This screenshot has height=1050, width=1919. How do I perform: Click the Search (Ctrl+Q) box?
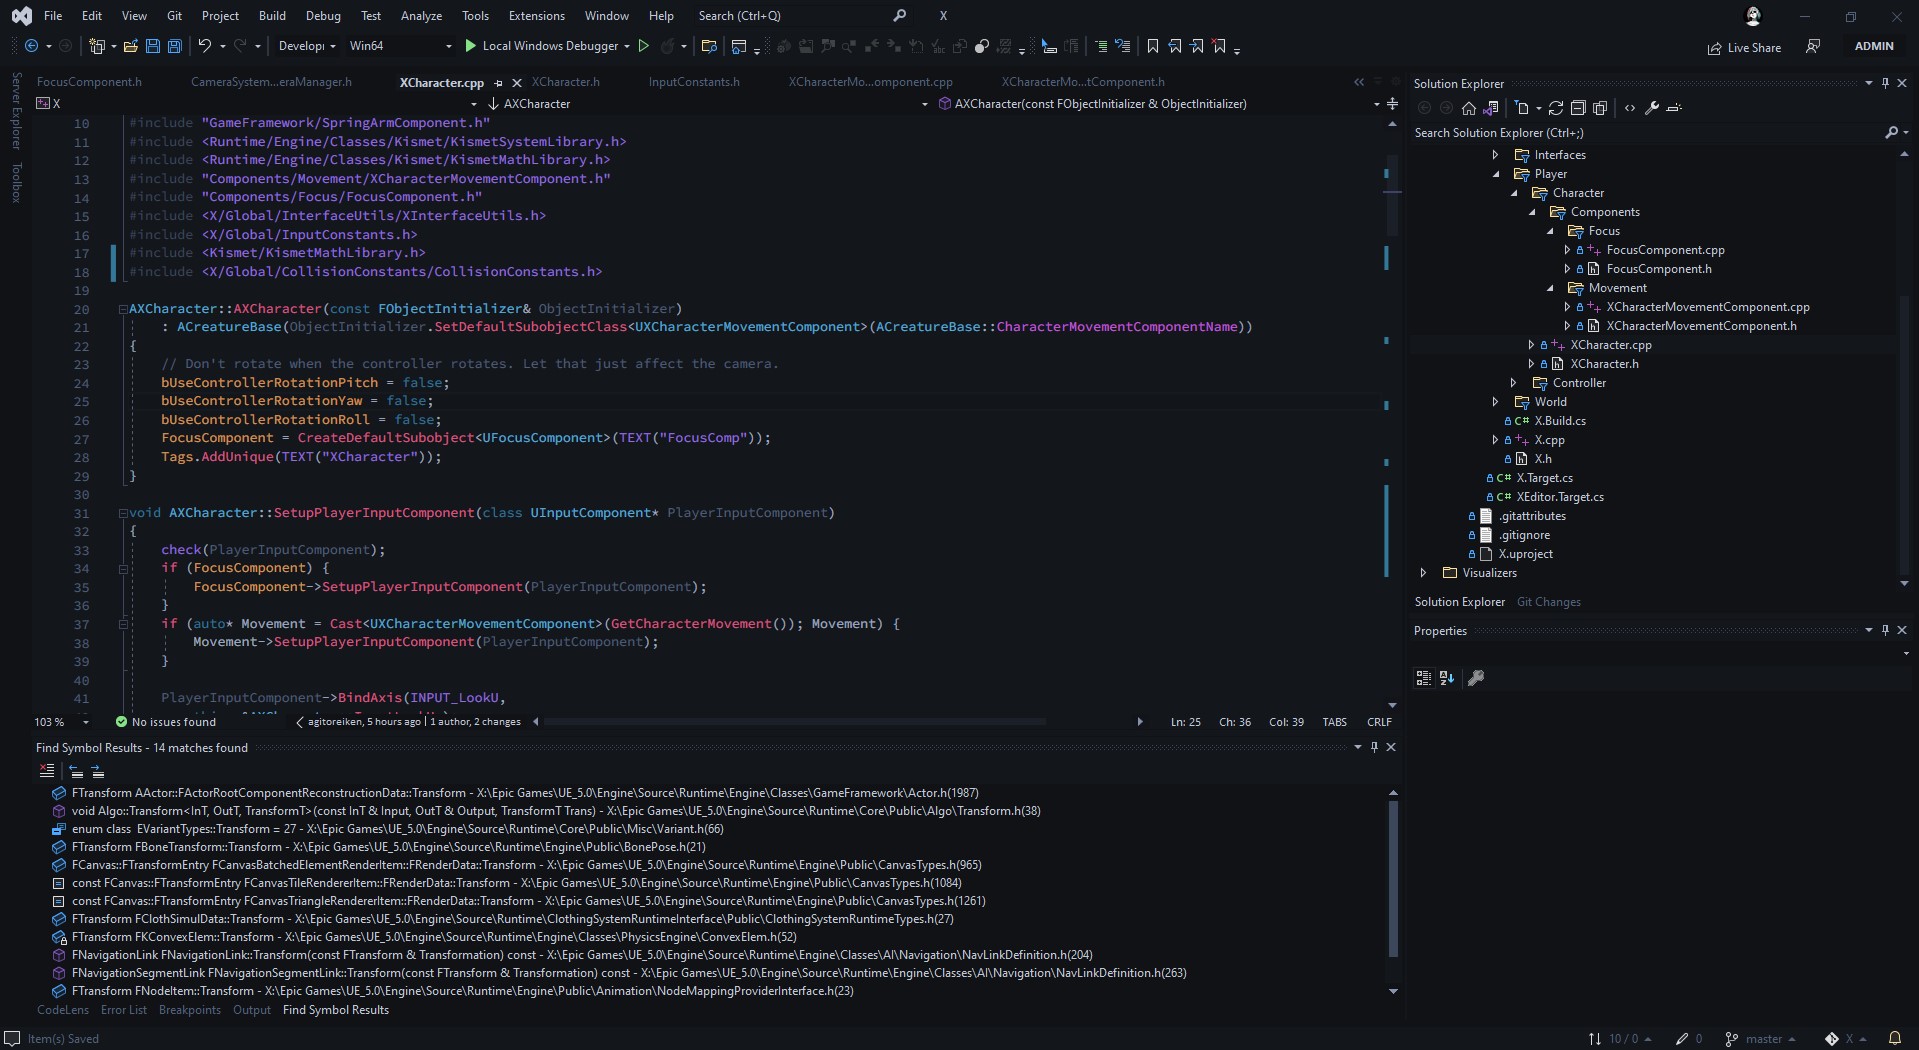tap(802, 16)
